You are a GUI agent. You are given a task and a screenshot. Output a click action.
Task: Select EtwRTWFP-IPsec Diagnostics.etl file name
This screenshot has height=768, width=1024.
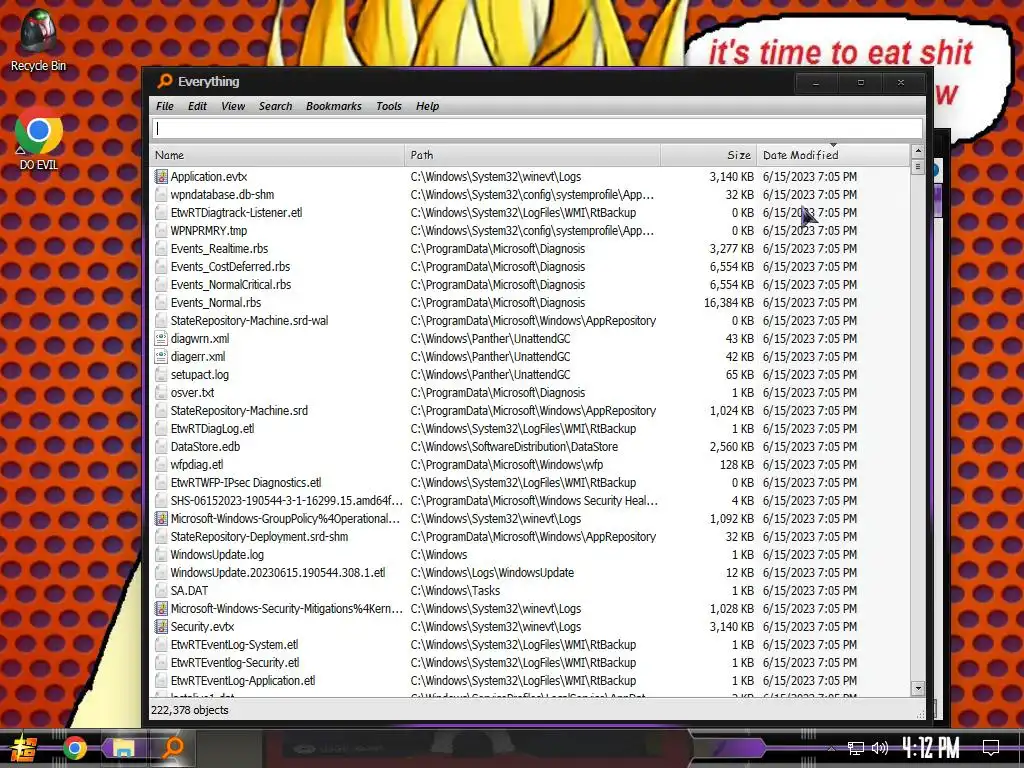[x=246, y=483]
